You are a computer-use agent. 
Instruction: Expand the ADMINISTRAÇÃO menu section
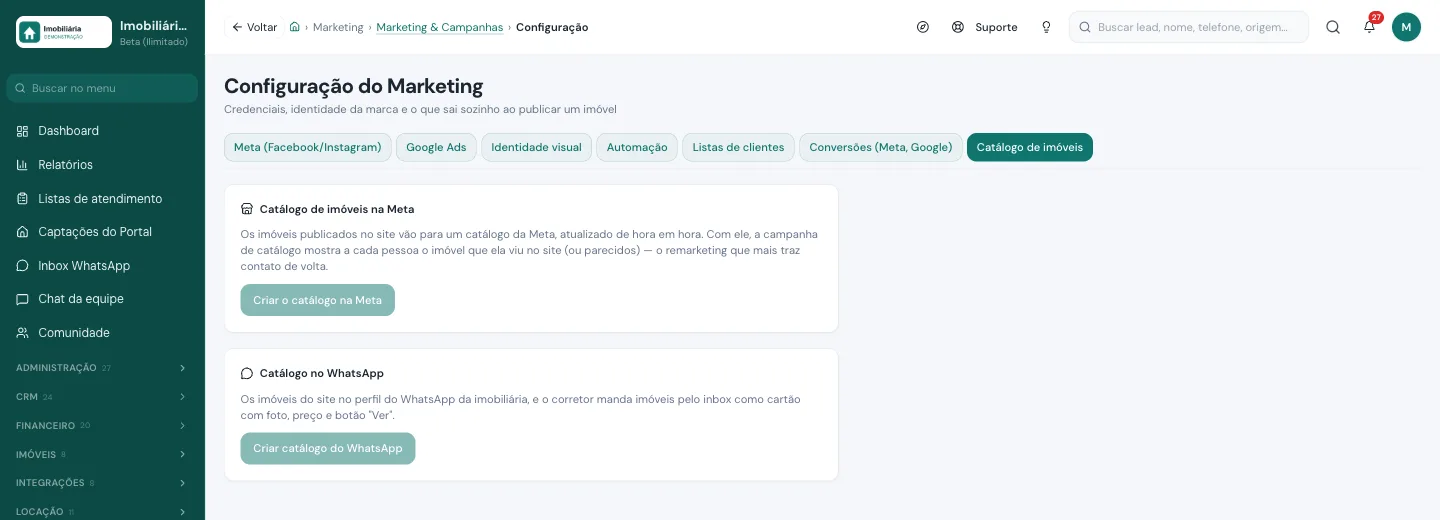tap(102, 368)
